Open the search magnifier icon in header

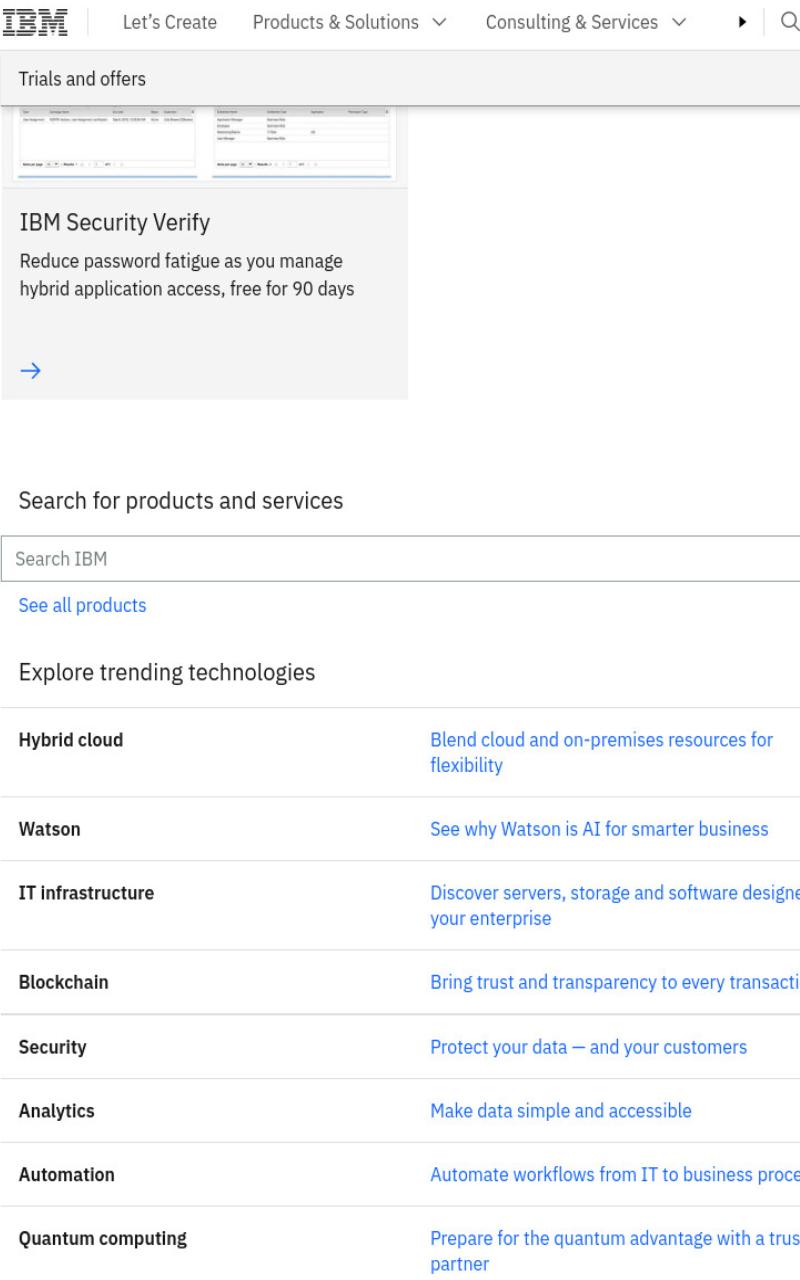[788, 23]
